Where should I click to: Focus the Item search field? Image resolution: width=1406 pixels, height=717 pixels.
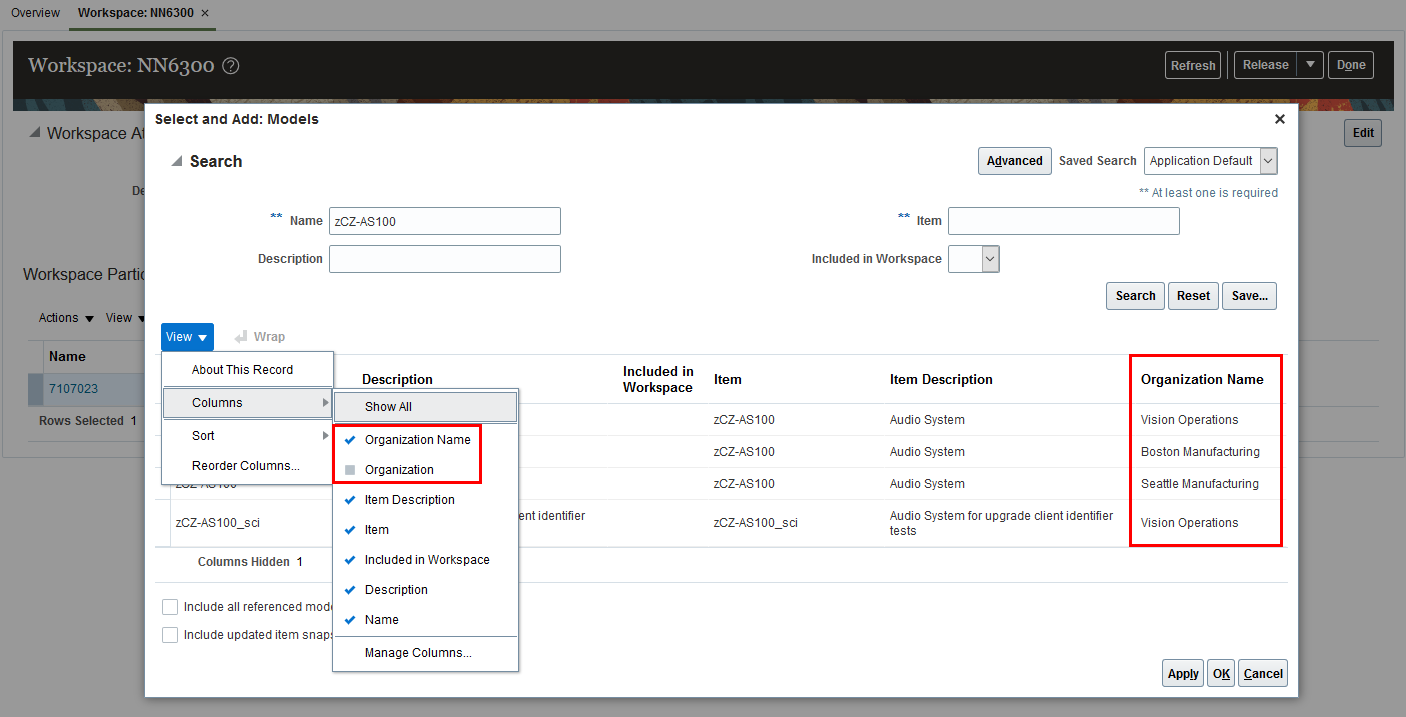(1064, 221)
